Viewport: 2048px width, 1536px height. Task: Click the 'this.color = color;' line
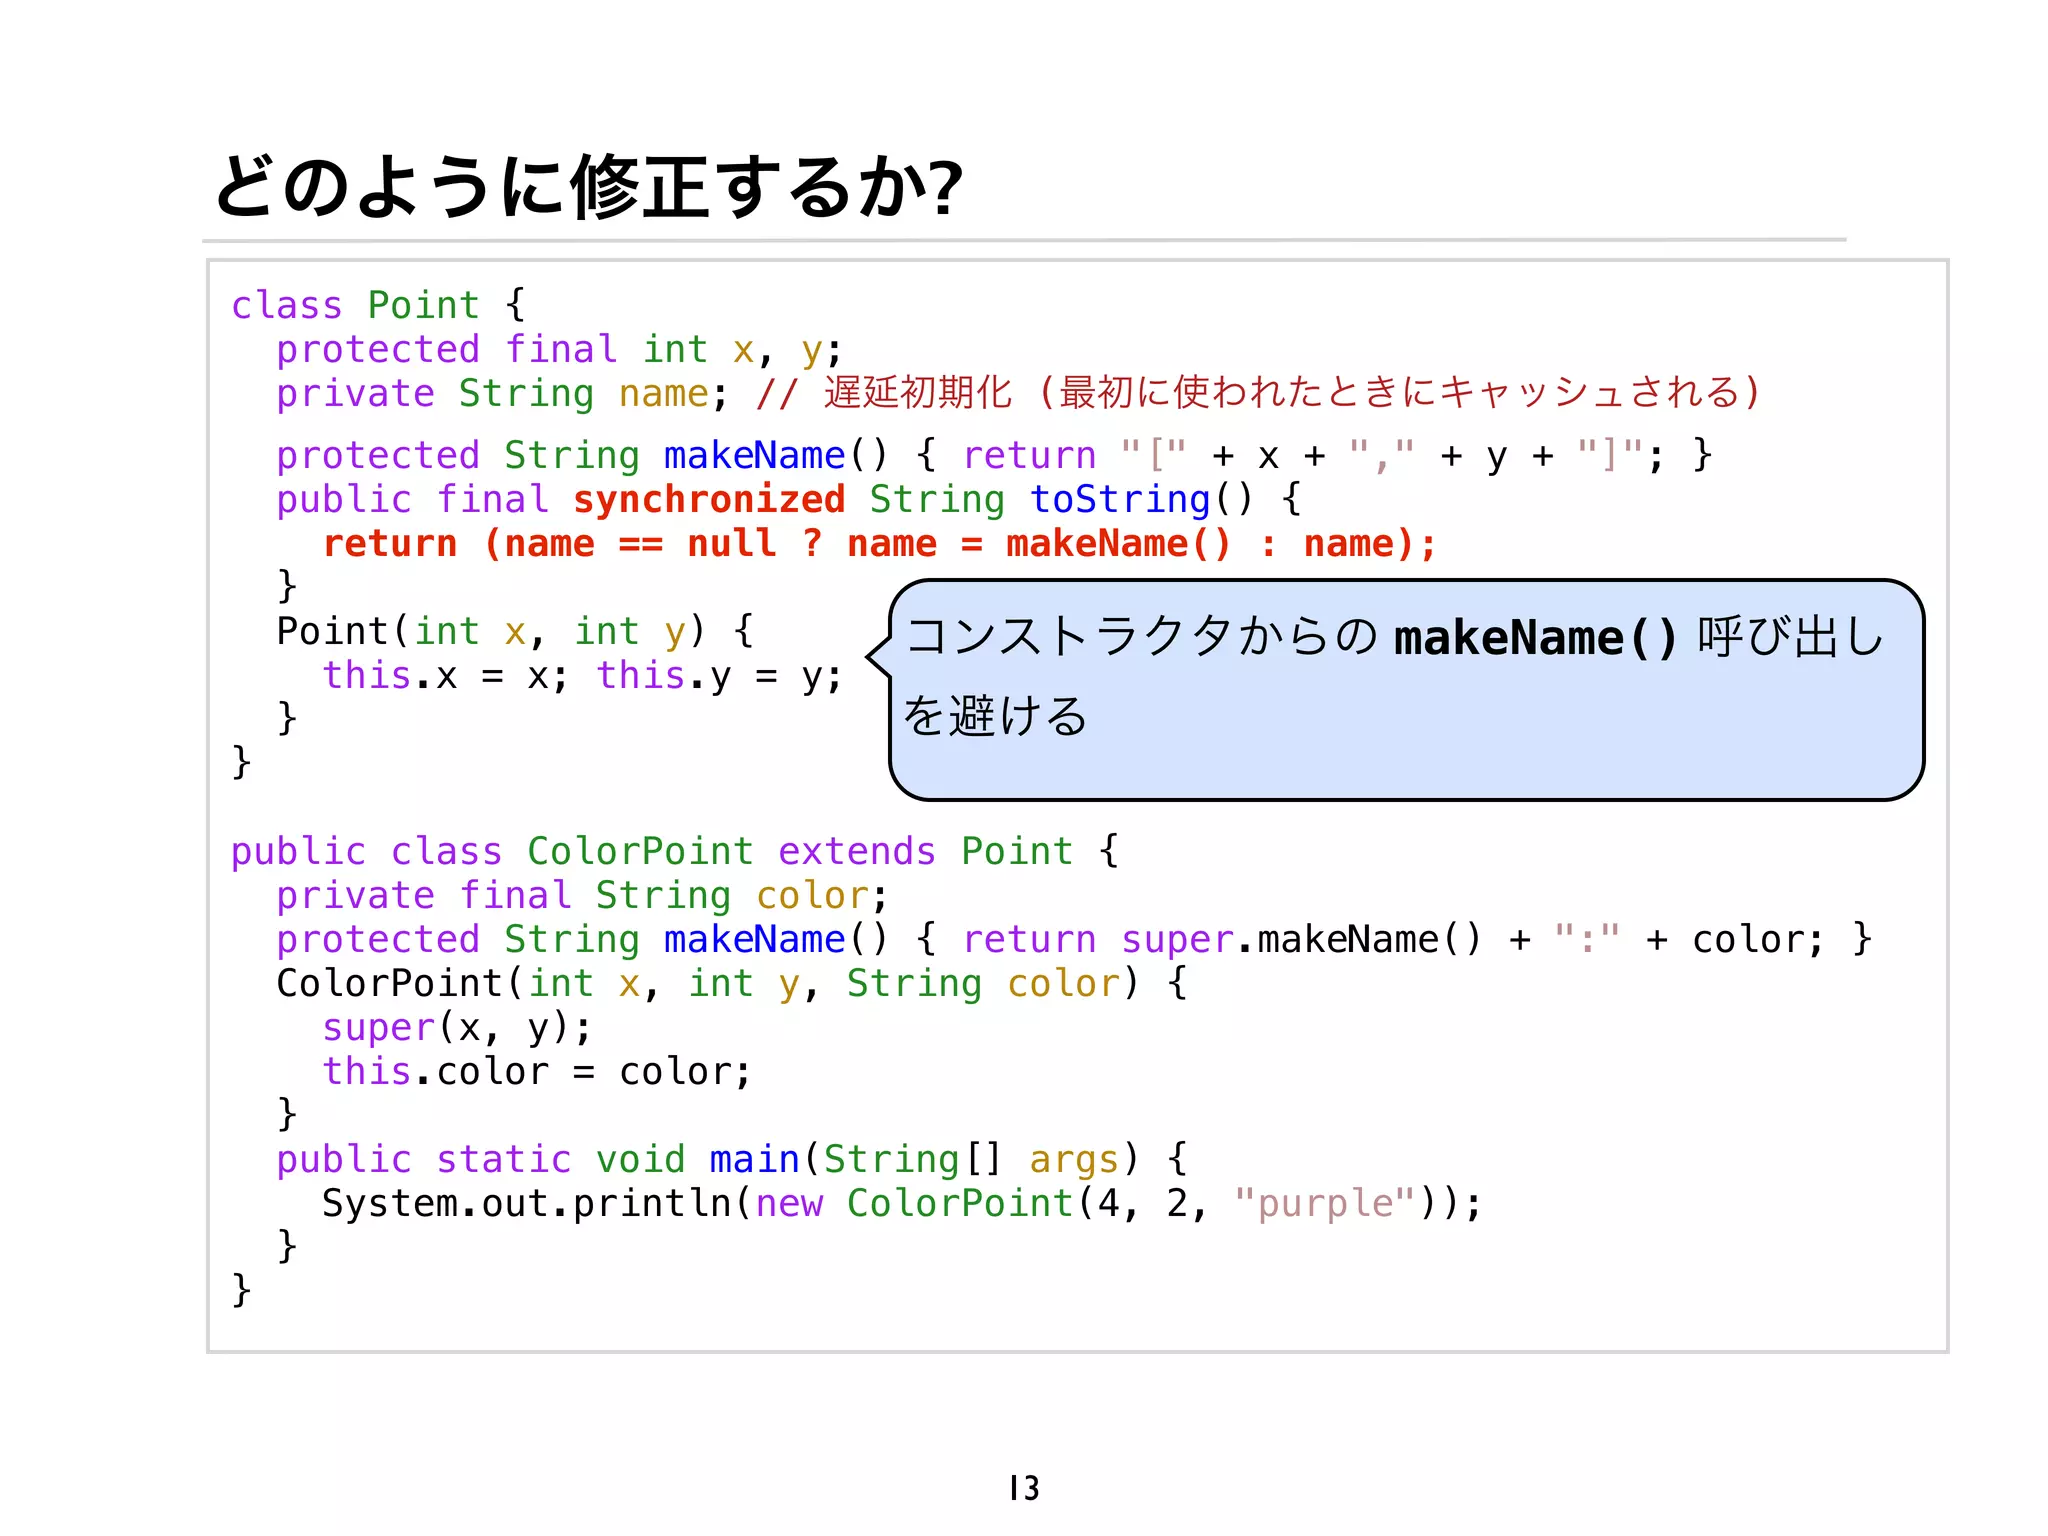tap(536, 1071)
